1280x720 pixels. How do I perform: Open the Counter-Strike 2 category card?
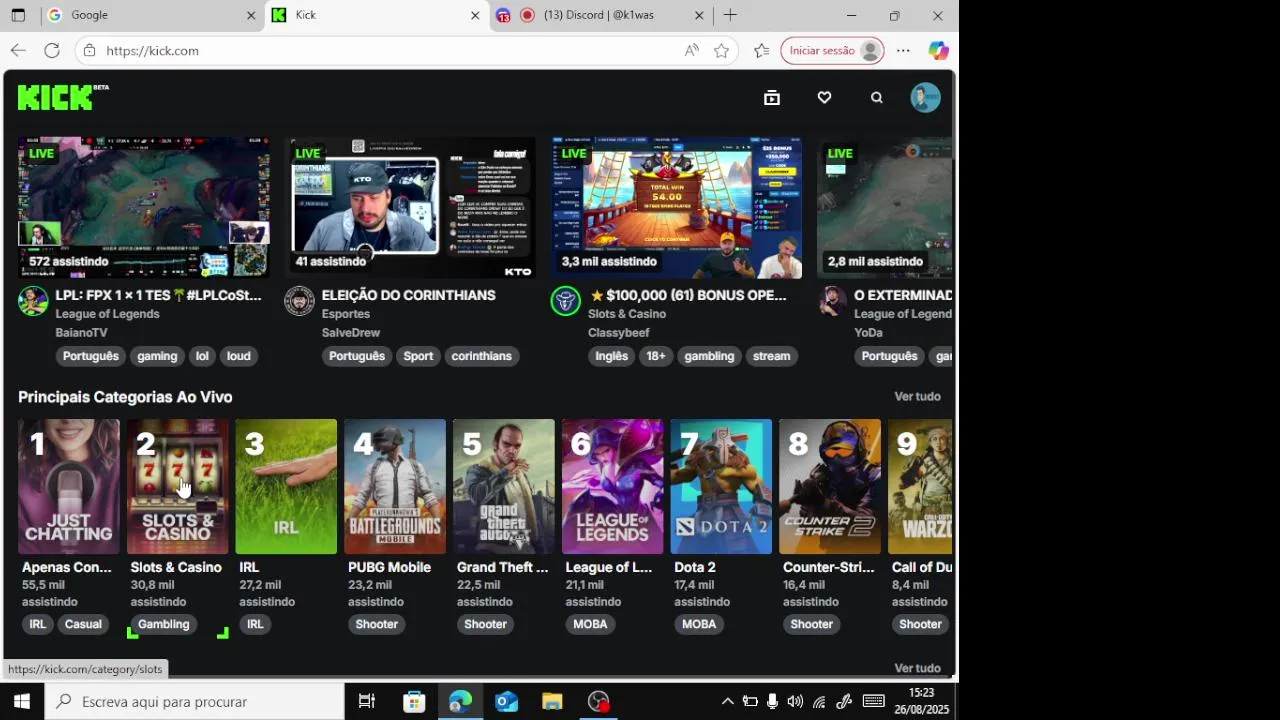tap(830, 486)
